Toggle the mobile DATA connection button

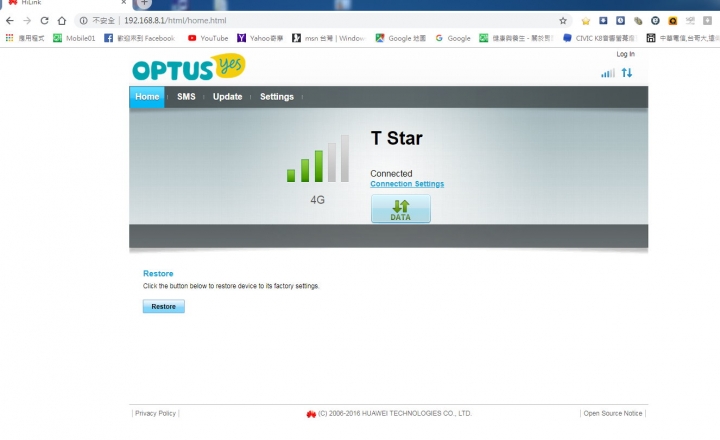coord(401,209)
